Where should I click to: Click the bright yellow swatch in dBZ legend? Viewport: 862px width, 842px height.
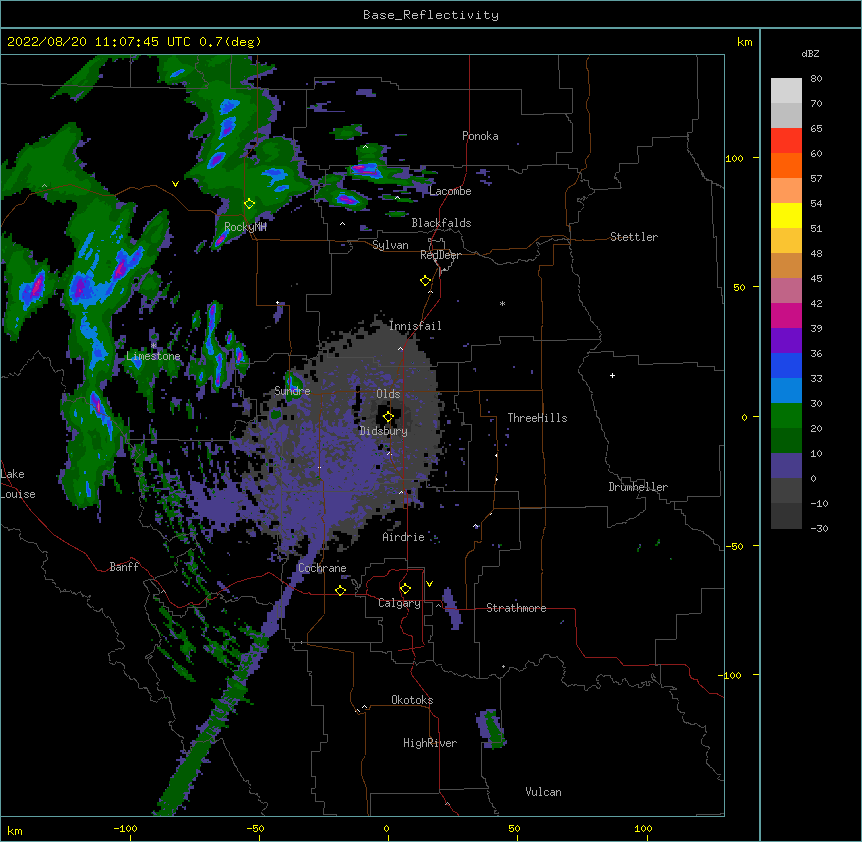pyautogui.click(x=786, y=215)
